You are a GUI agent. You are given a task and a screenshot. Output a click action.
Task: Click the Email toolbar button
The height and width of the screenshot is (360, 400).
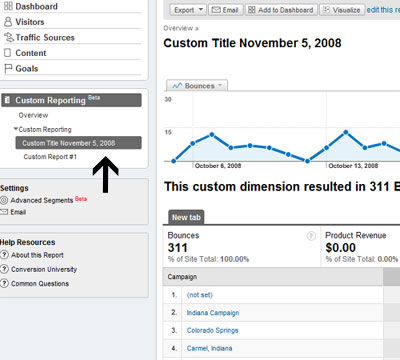[226, 10]
